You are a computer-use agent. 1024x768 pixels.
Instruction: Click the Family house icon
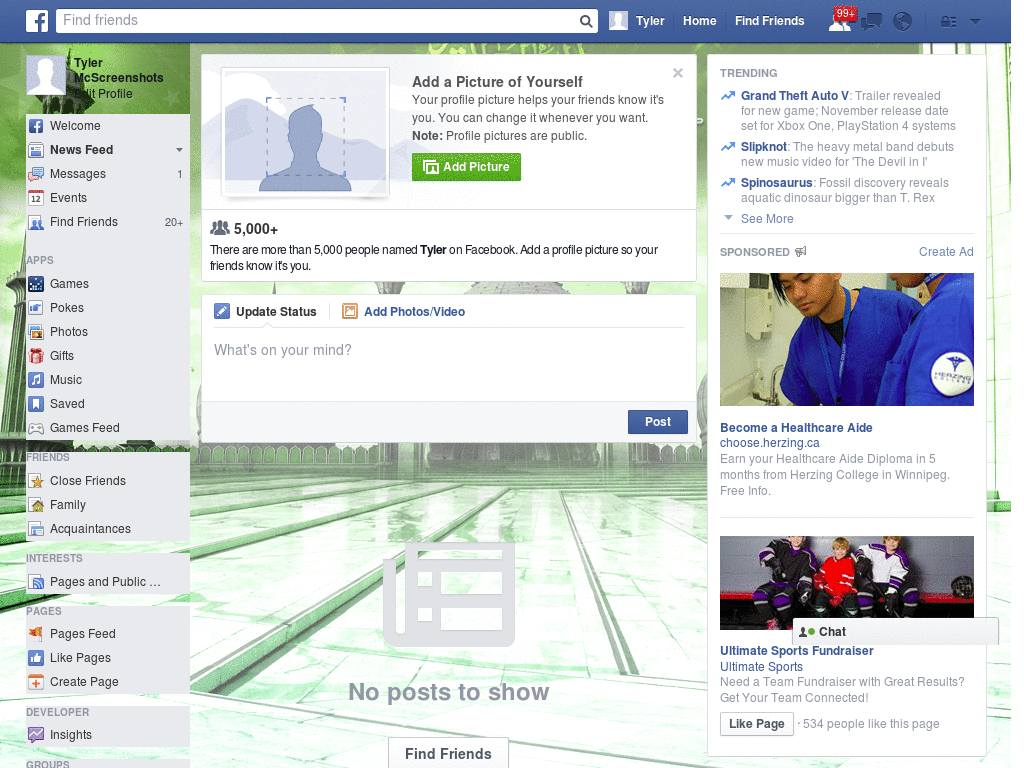pyautogui.click(x=36, y=505)
